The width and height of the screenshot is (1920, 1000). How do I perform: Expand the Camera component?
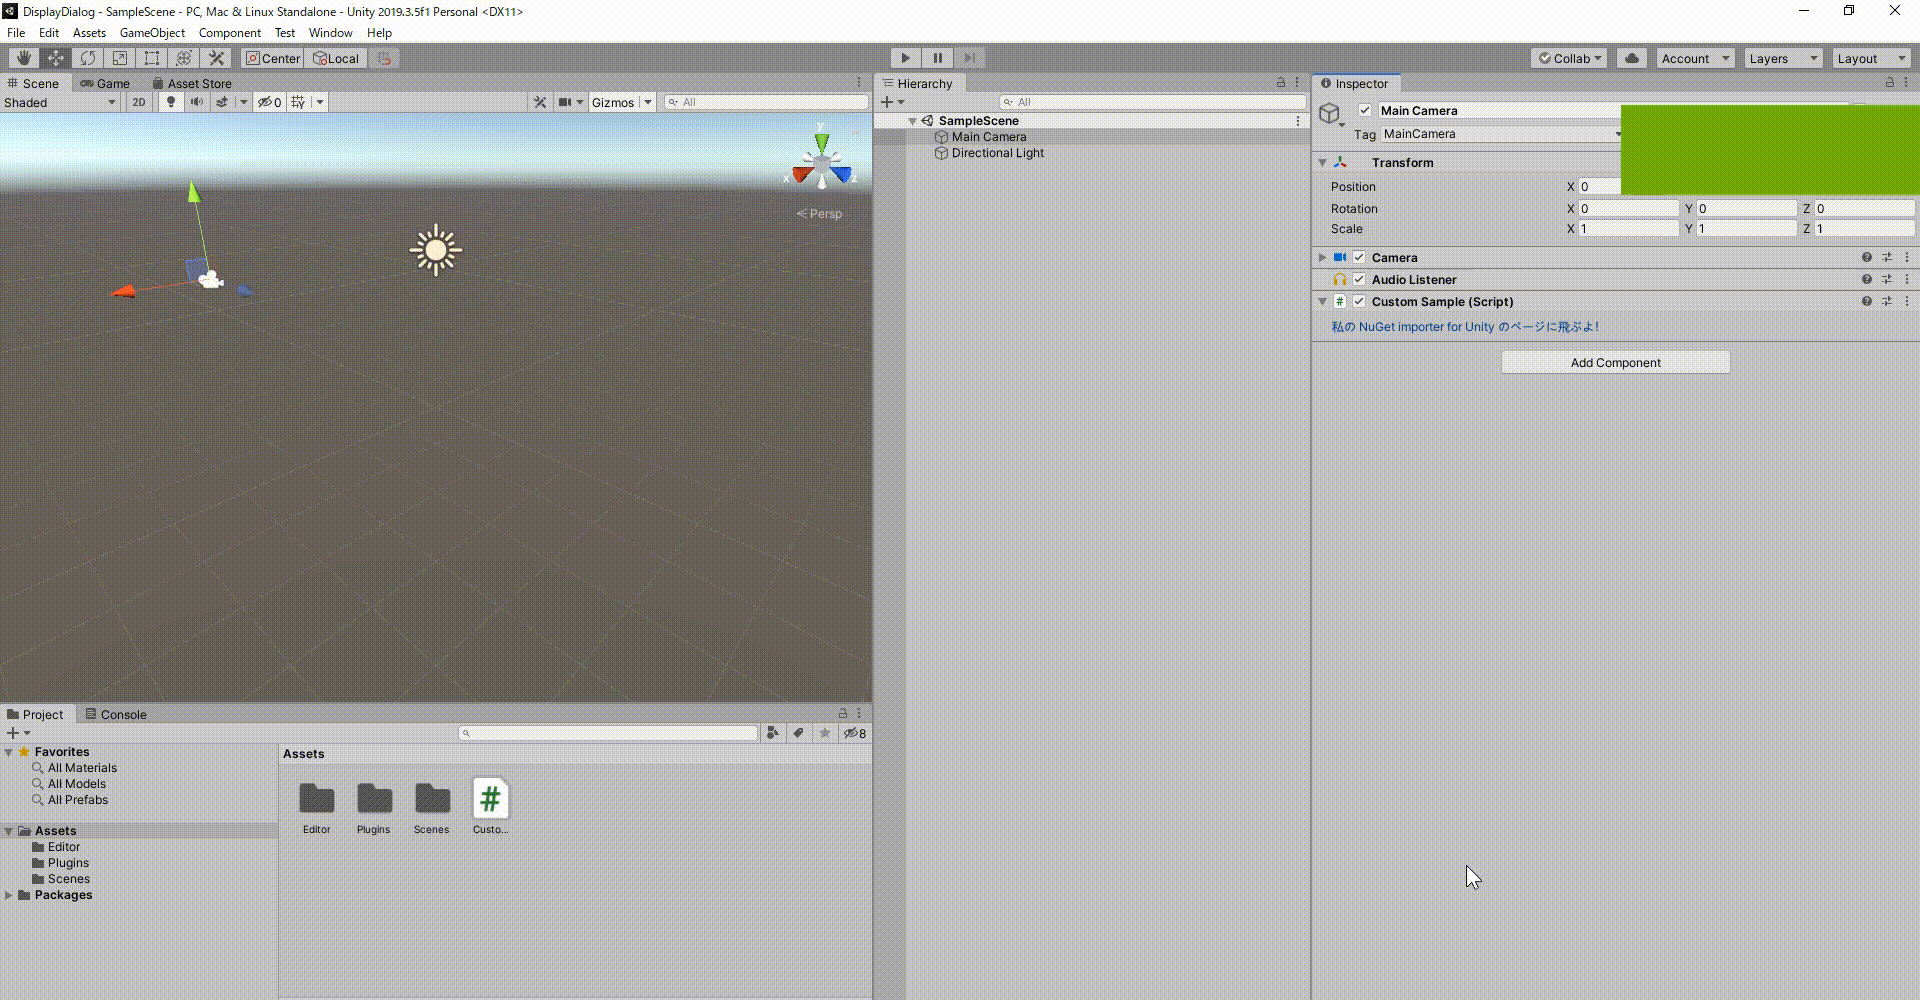pos(1322,257)
